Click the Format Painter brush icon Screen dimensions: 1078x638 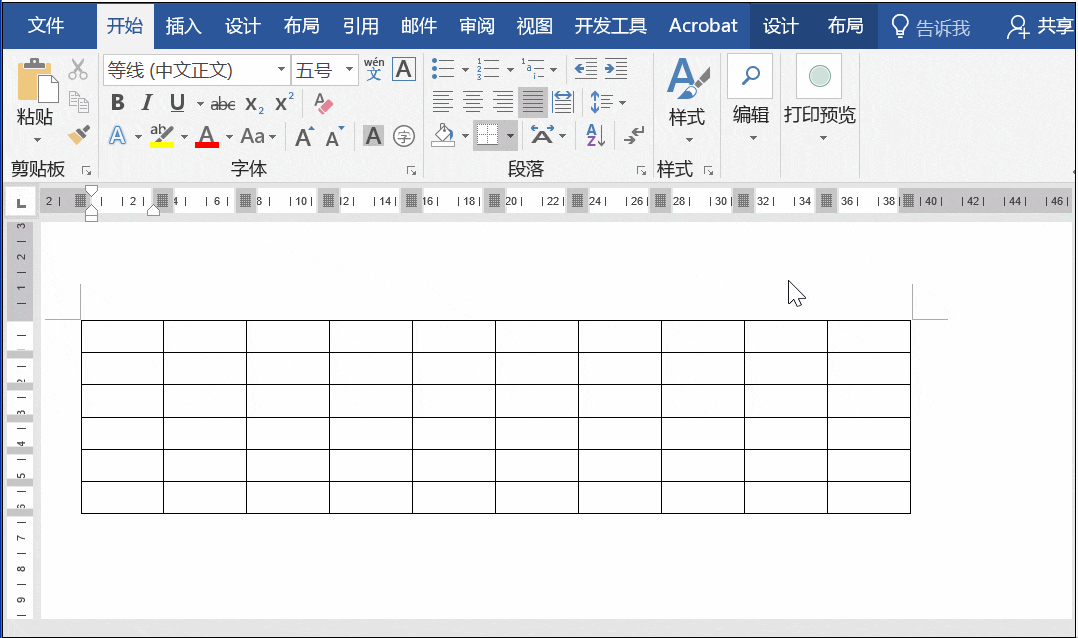coord(78,134)
